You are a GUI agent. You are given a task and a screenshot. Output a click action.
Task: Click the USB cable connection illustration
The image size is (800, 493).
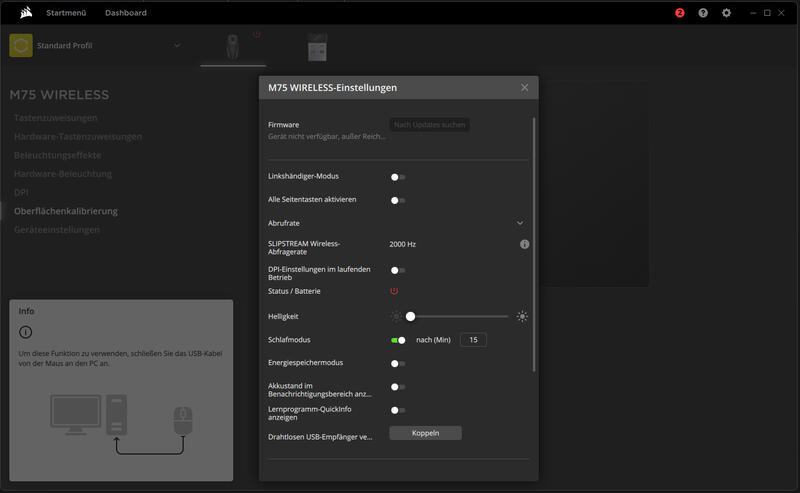pyautogui.click(x=121, y=424)
